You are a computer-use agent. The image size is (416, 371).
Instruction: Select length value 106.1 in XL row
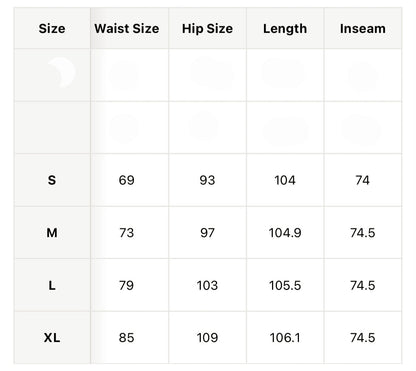click(285, 338)
